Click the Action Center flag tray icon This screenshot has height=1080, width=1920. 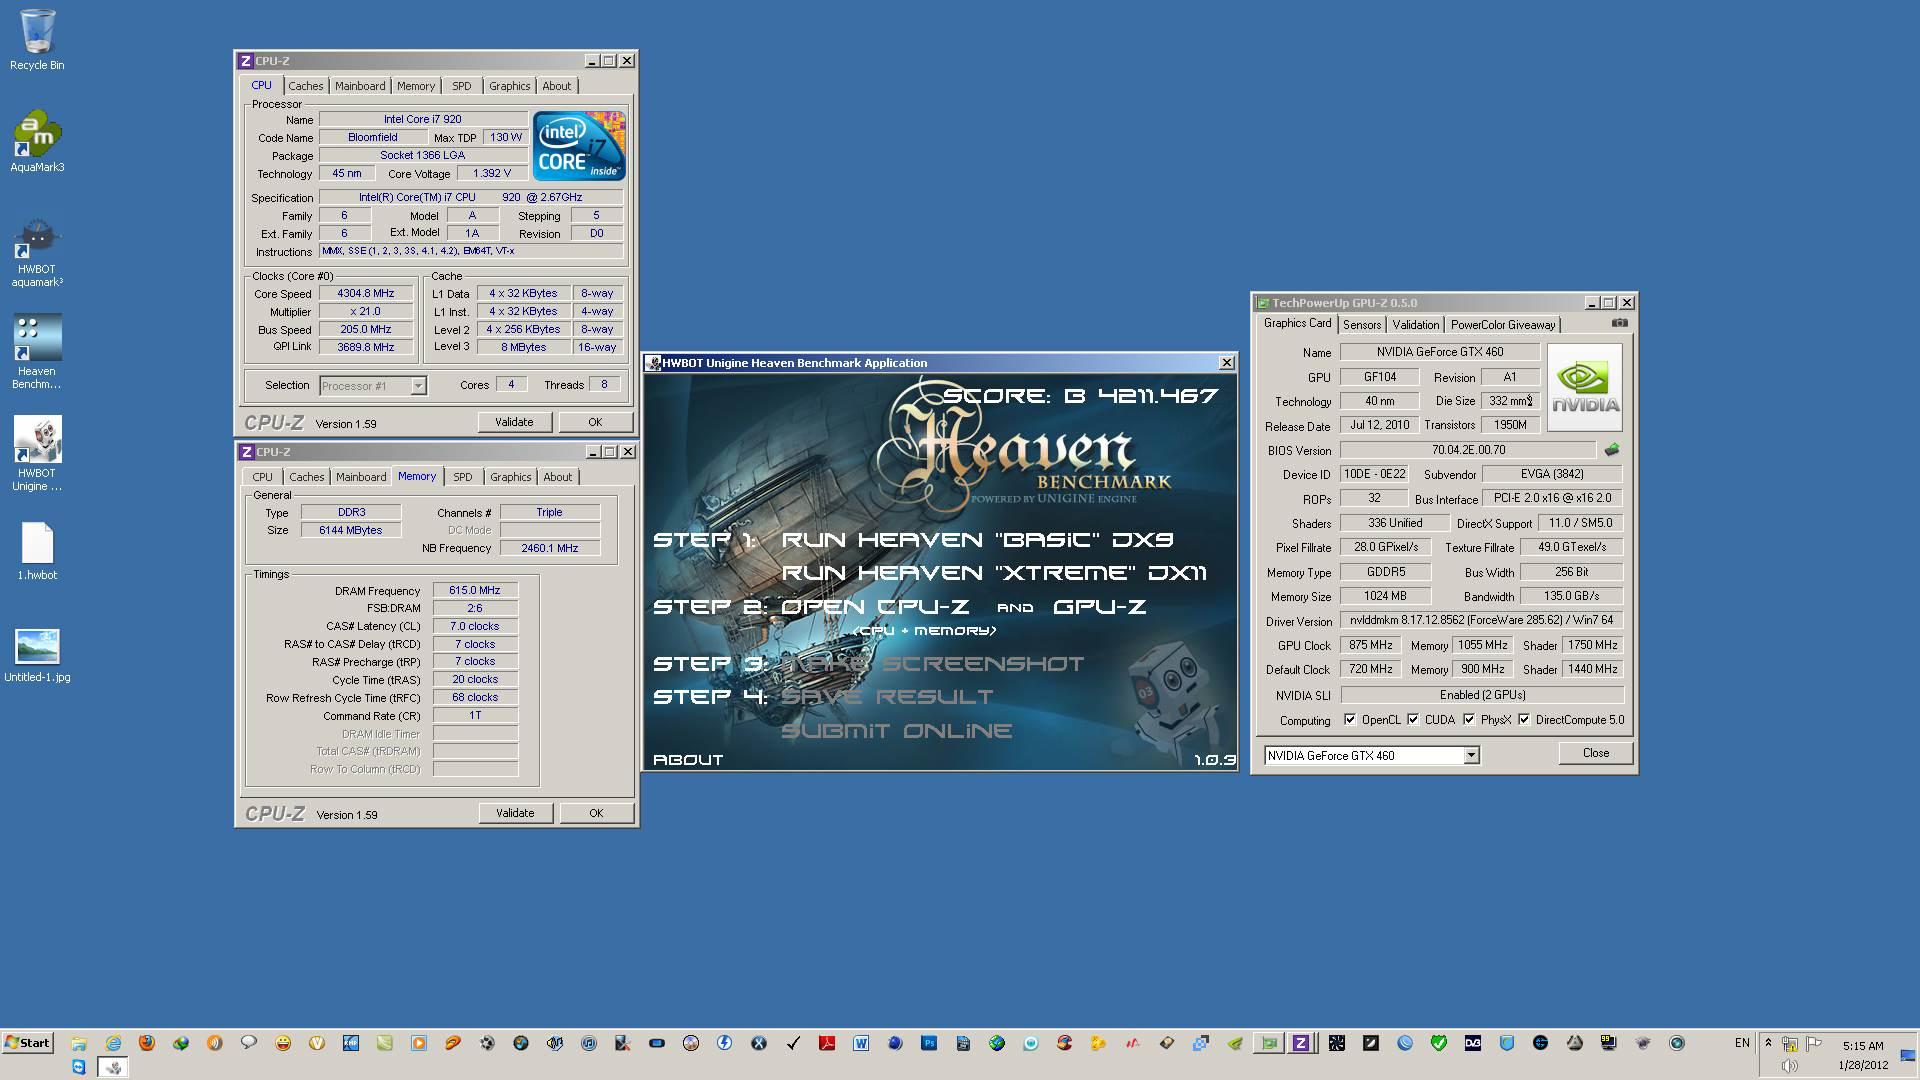click(x=1814, y=1044)
